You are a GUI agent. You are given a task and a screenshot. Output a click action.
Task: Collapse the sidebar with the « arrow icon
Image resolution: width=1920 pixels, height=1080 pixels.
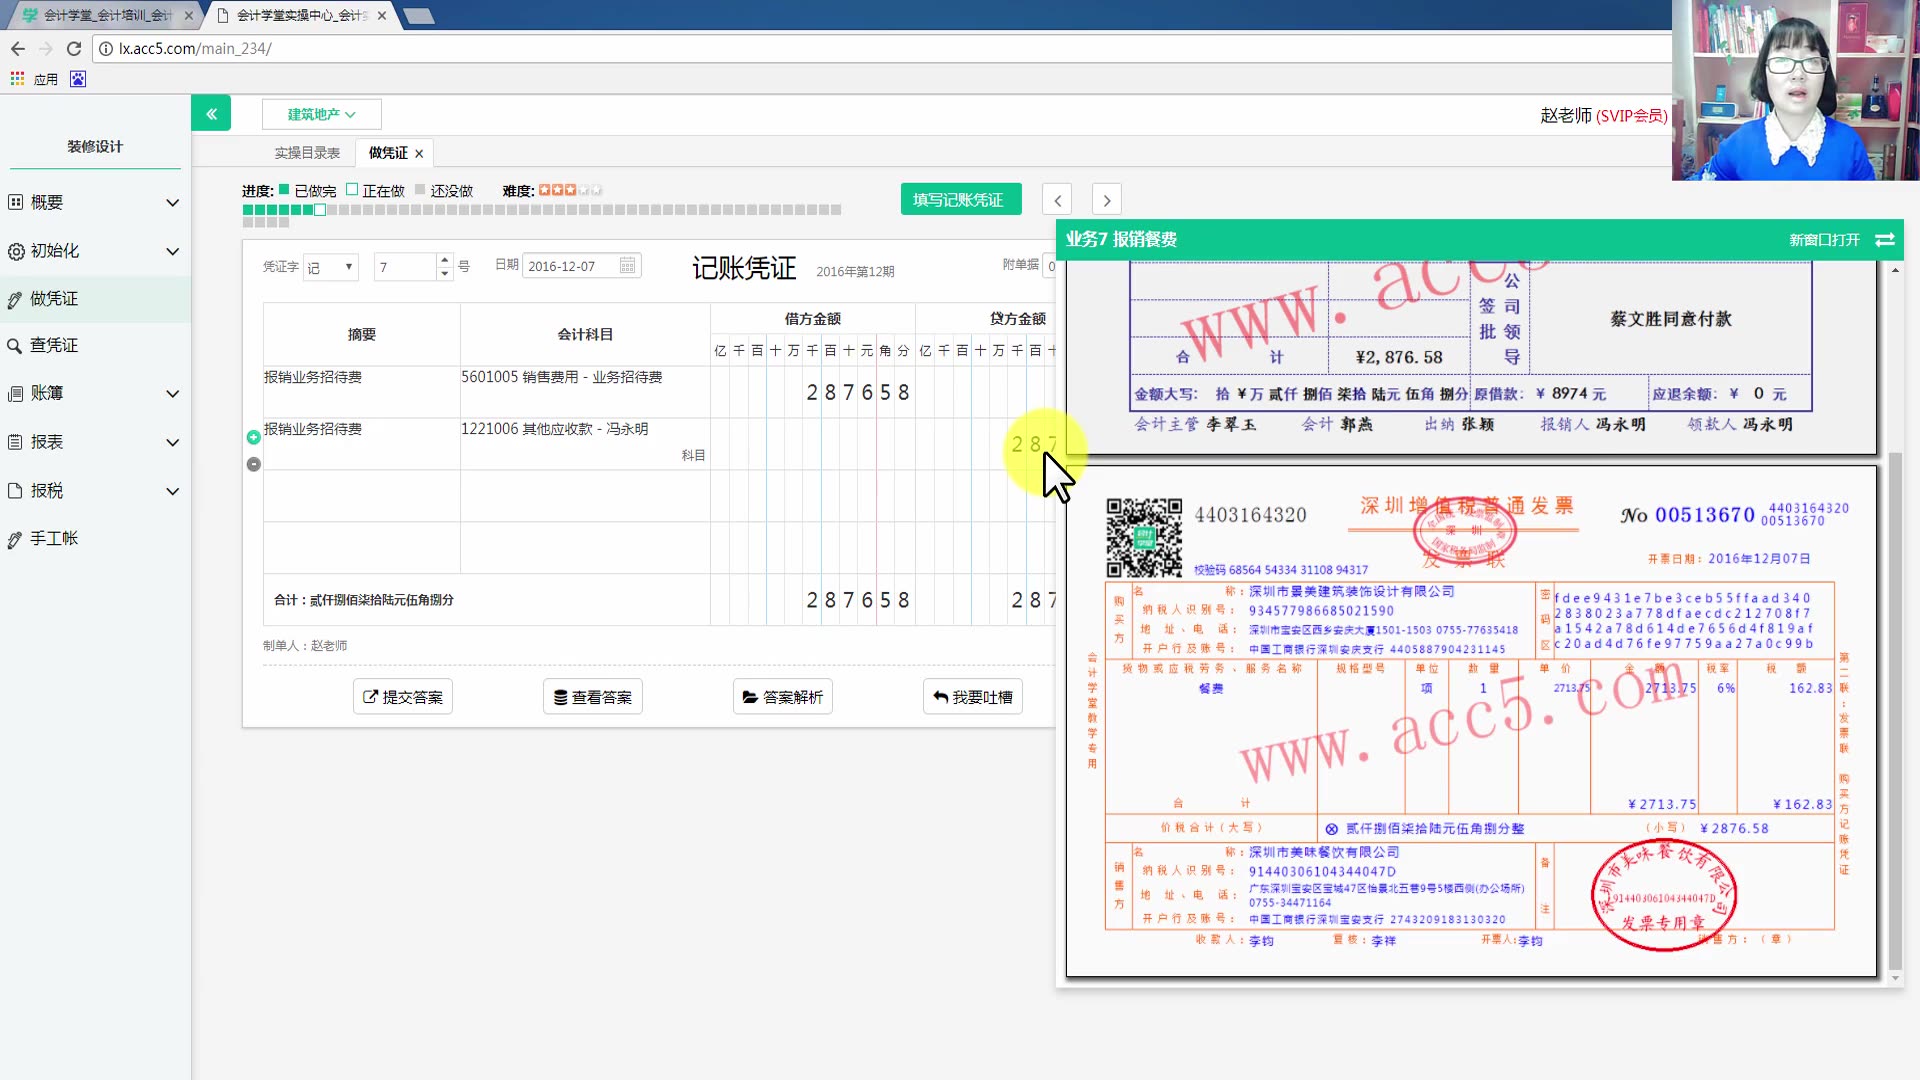[211, 112]
